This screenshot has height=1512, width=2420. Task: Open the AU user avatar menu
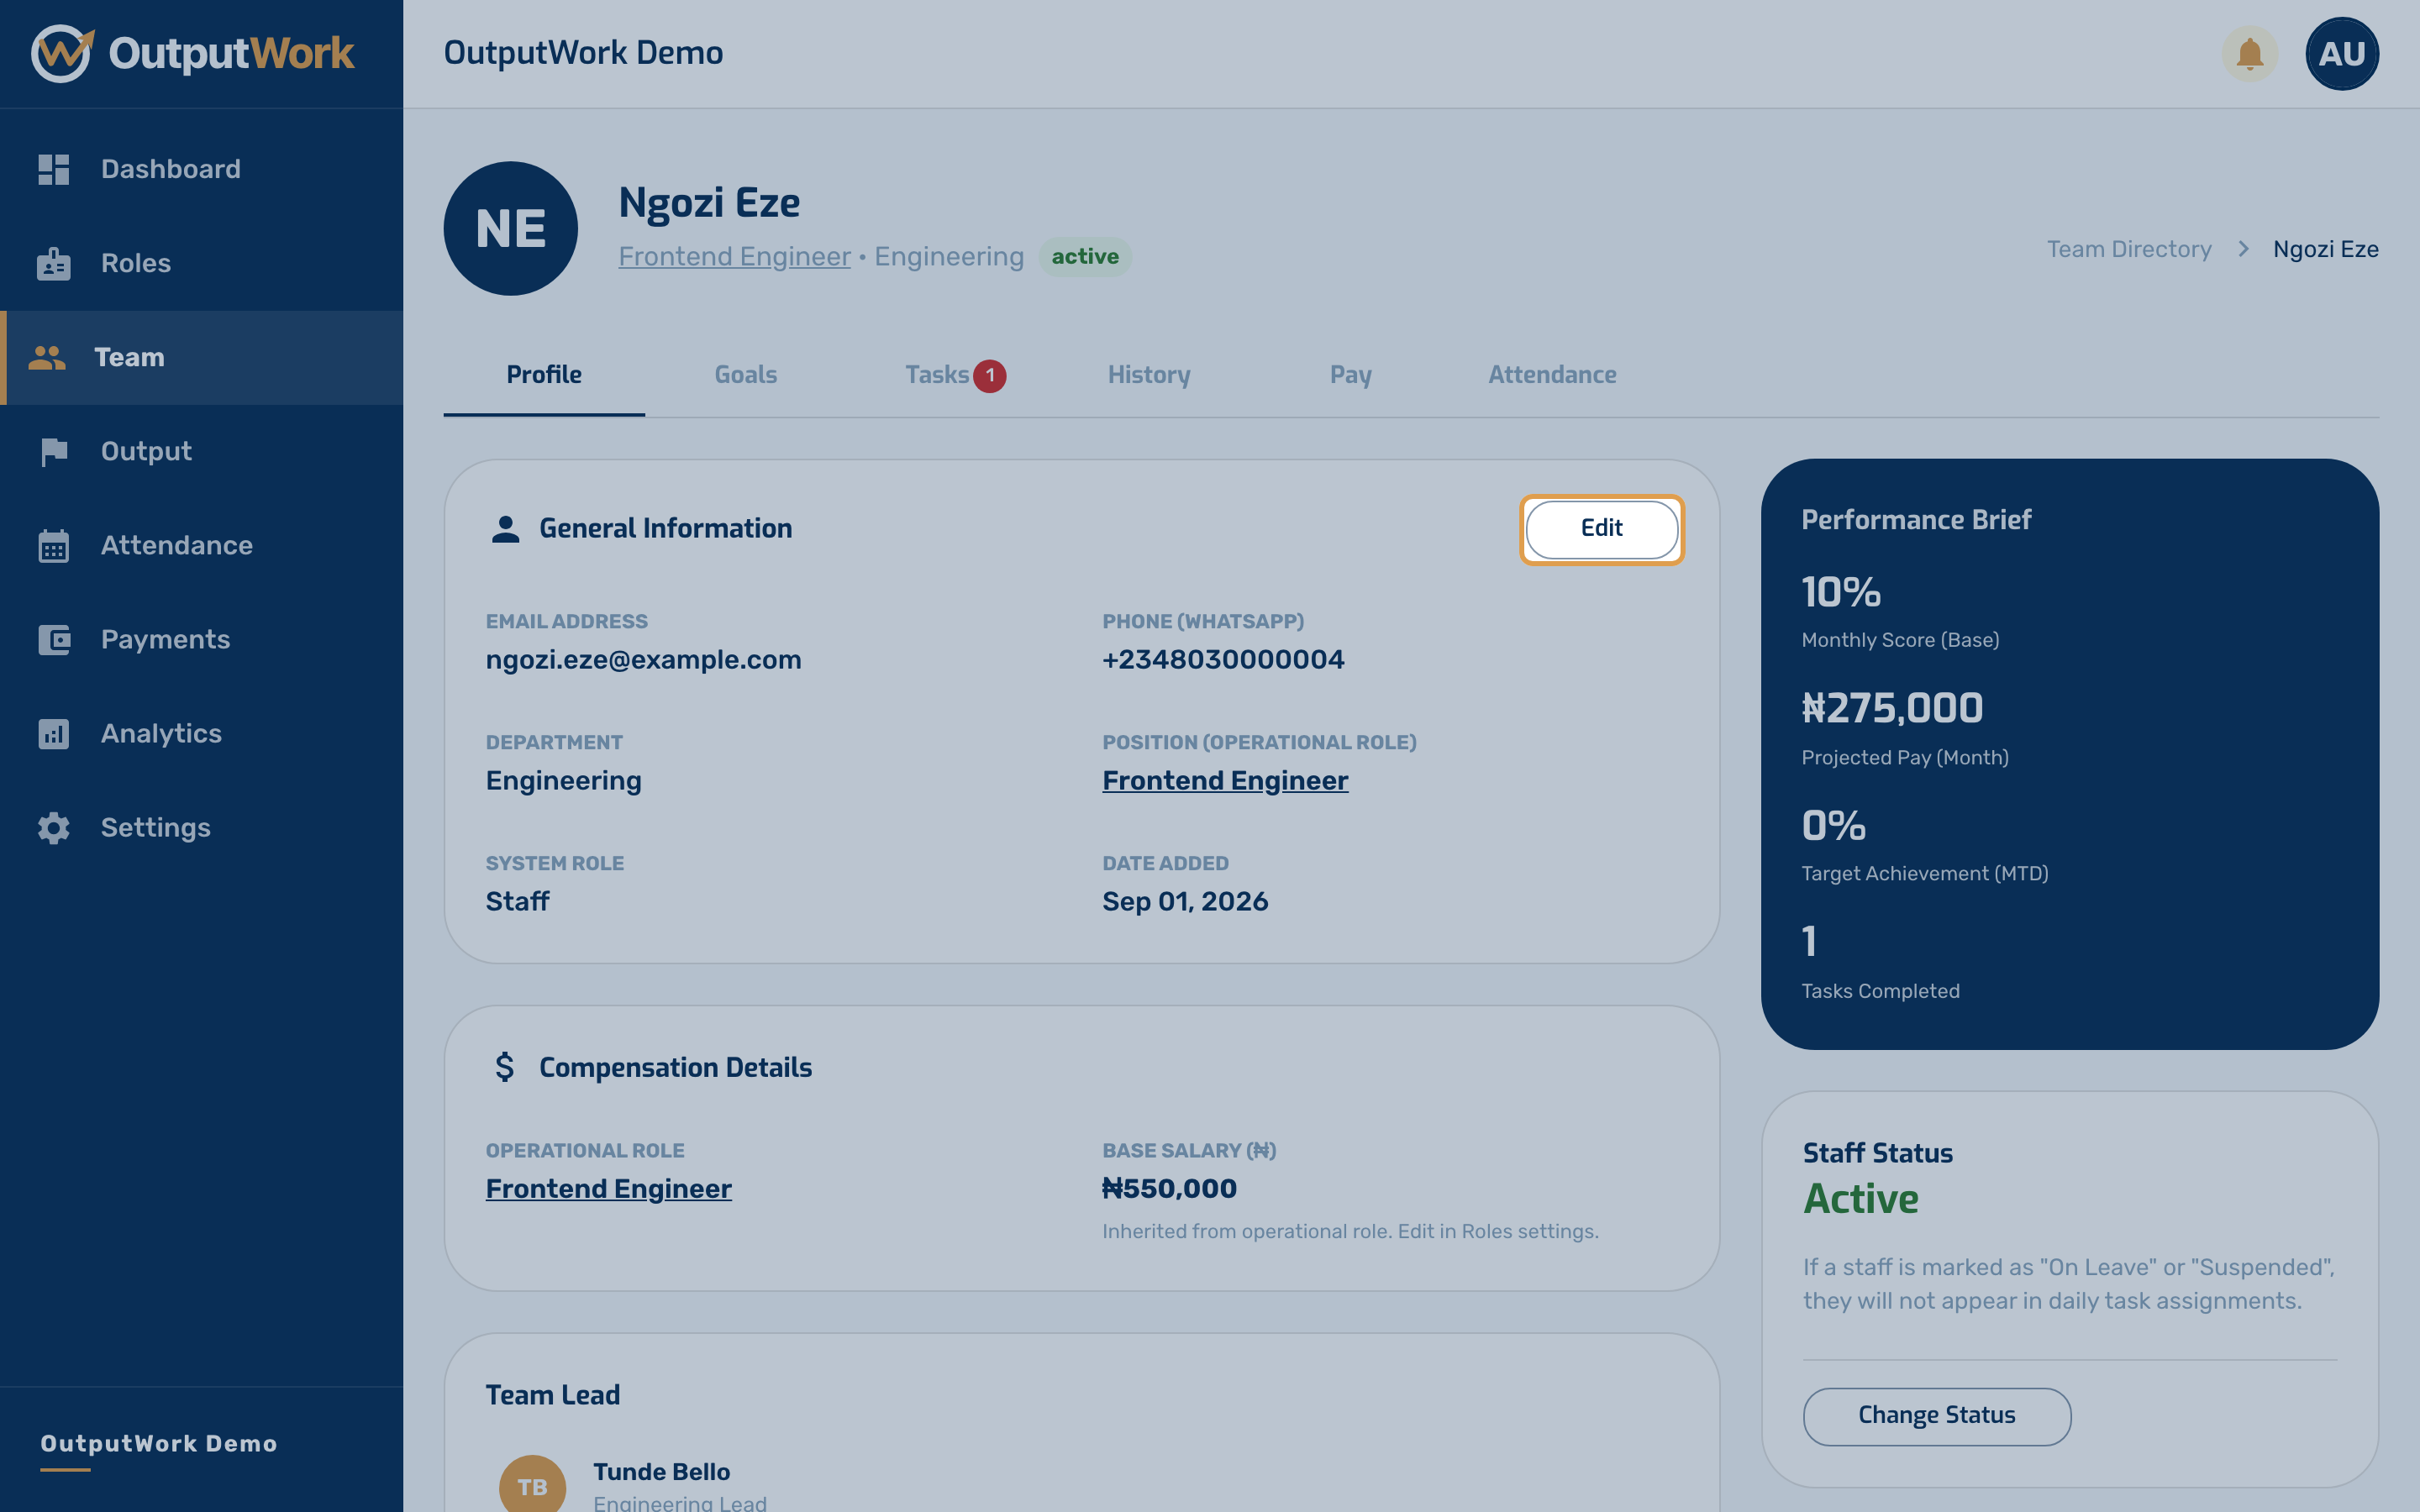click(x=2341, y=53)
